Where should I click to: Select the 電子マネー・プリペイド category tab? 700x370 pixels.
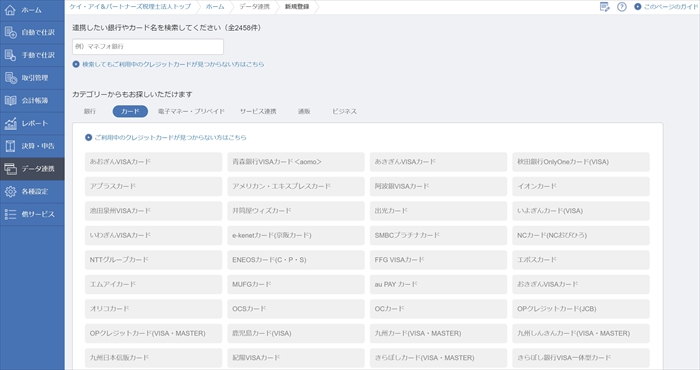pos(191,111)
